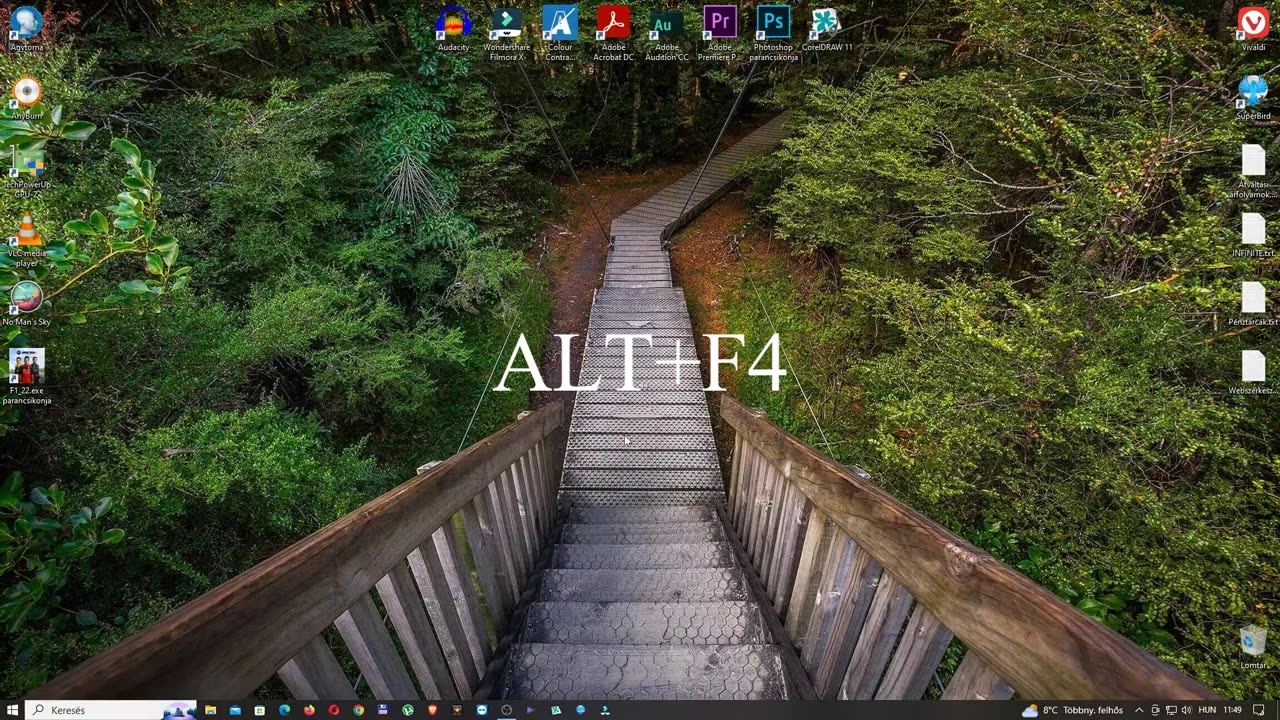Launch Adobe Audition CC
This screenshot has height=720, width=1280.
667,33
